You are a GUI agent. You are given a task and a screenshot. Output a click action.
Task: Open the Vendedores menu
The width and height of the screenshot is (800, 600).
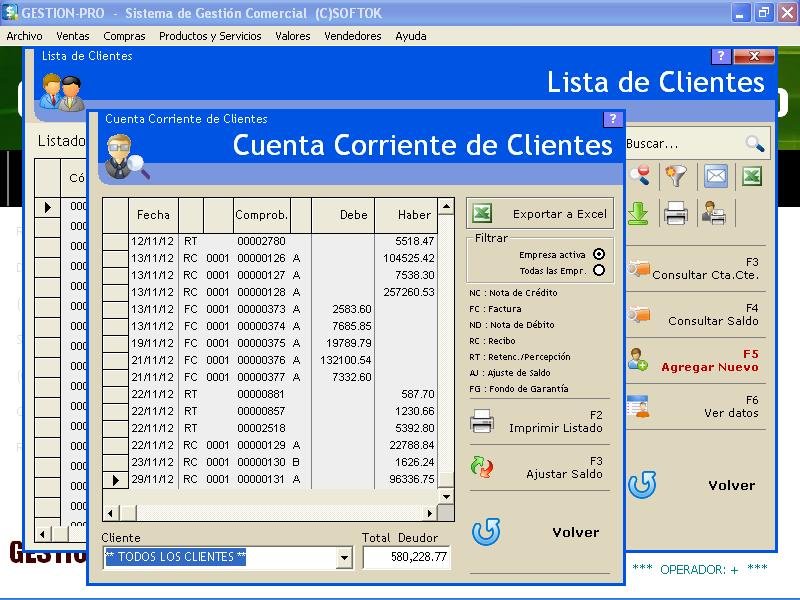pyautogui.click(x=352, y=36)
